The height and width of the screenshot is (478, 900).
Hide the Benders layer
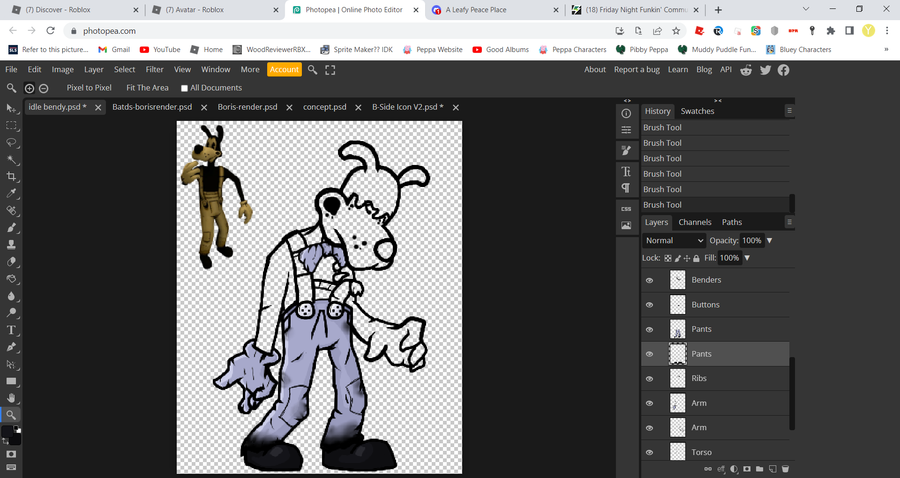(650, 281)
